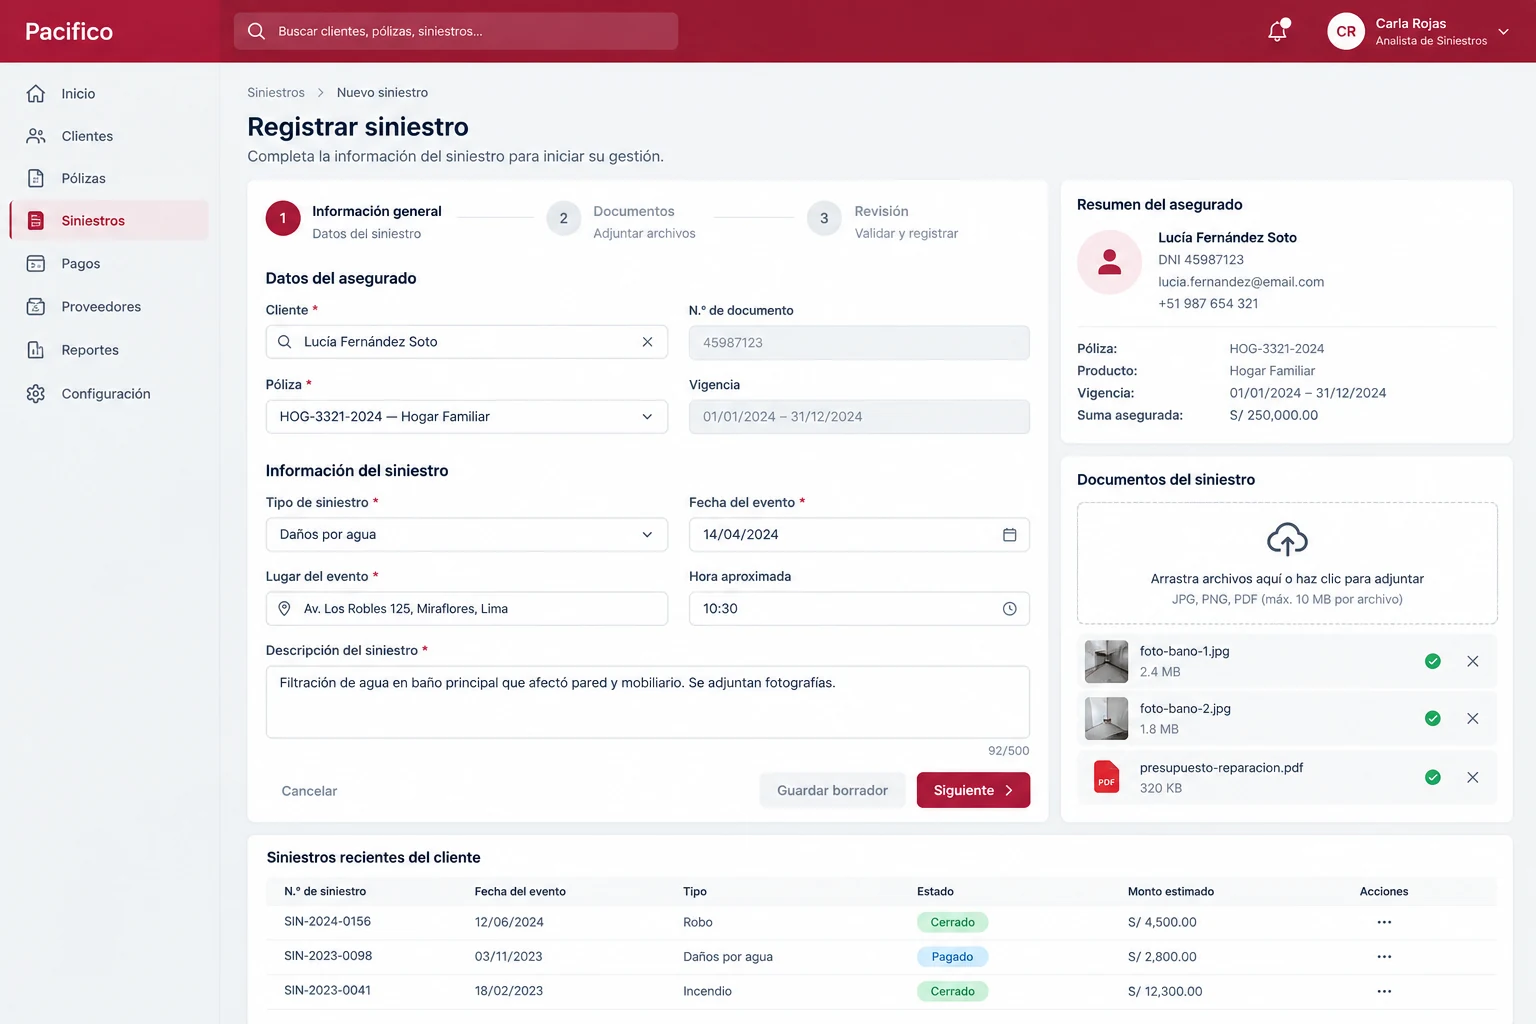Open Configuración in the sidebar
The width and height of the screenshot is (1536, 1024).
109,394
